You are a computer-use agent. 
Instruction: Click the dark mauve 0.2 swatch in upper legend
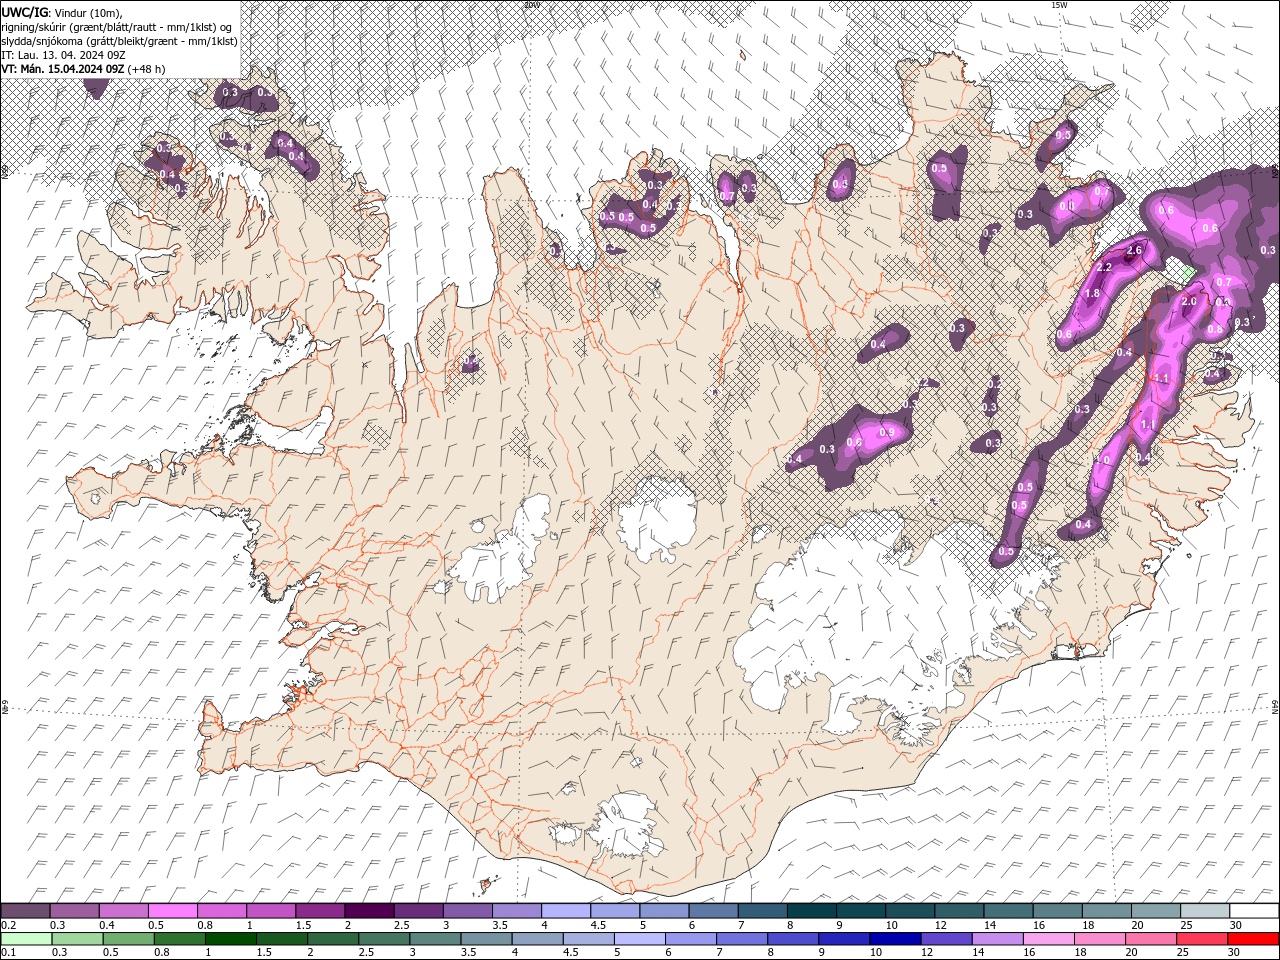point(25,911)
